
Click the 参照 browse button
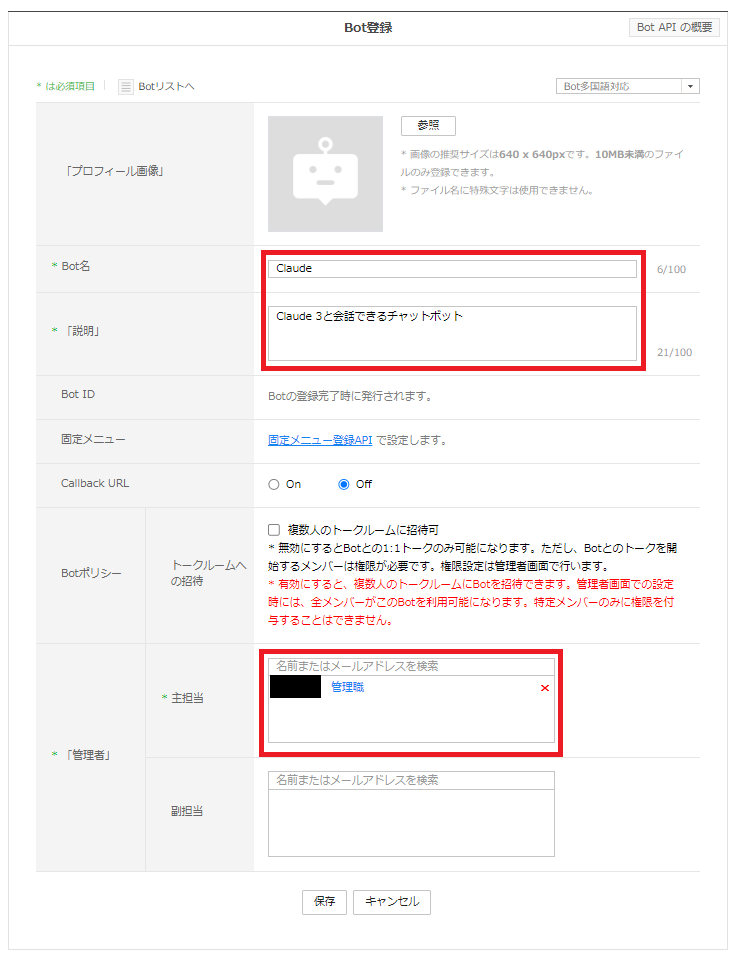click(428, 125)
